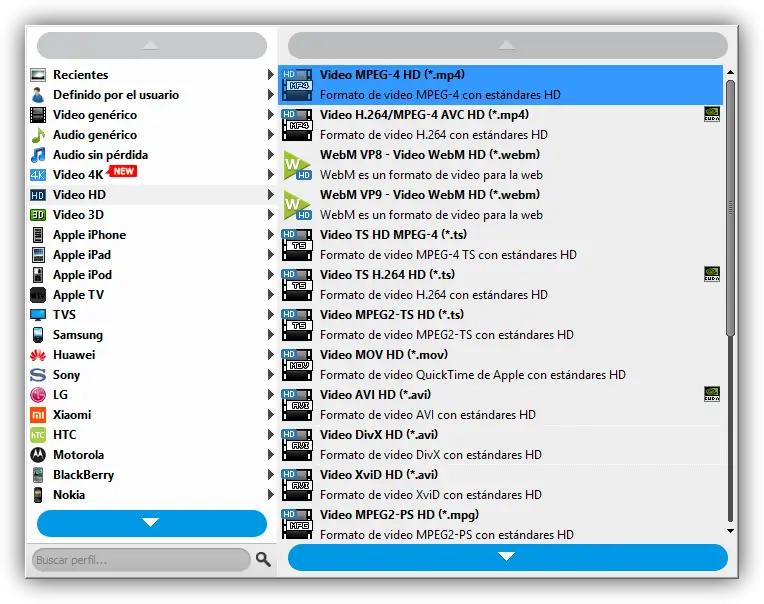This screenshot has width=764, height=604.
Task: Open the Audio sin pérdida category
Action: [152, 155]
